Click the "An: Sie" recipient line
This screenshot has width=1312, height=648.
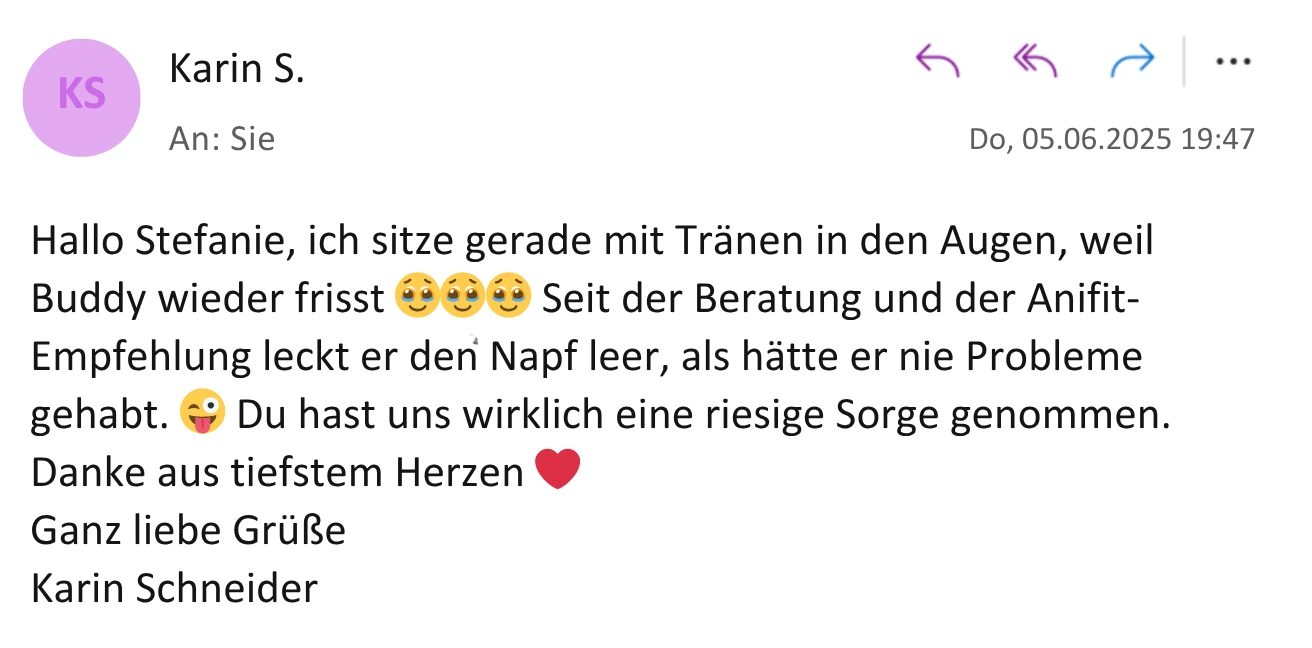pos(222,139)
